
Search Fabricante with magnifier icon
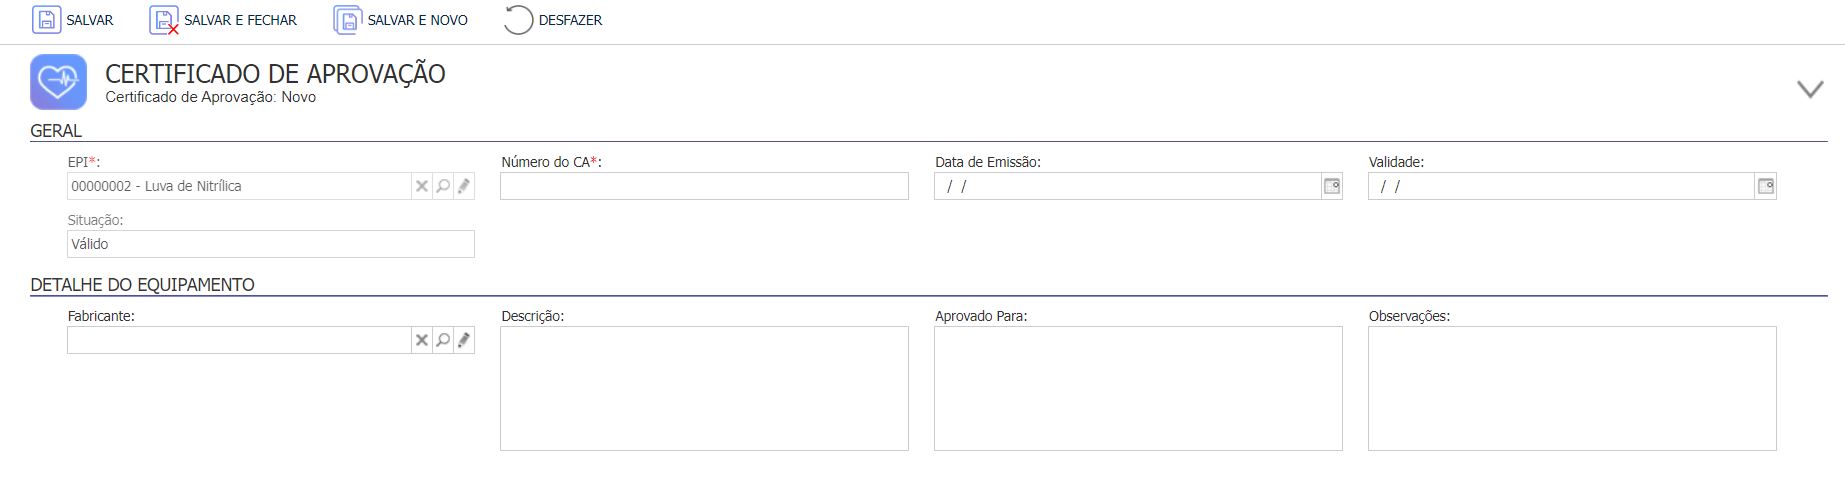tap(443, 340)
